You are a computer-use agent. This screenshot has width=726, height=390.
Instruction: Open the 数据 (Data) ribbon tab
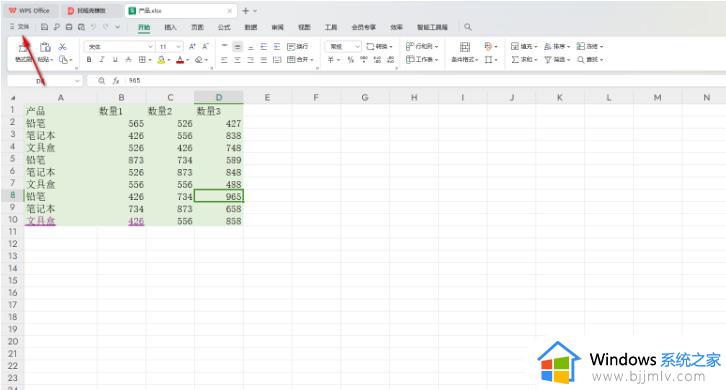tap(250, 27)
